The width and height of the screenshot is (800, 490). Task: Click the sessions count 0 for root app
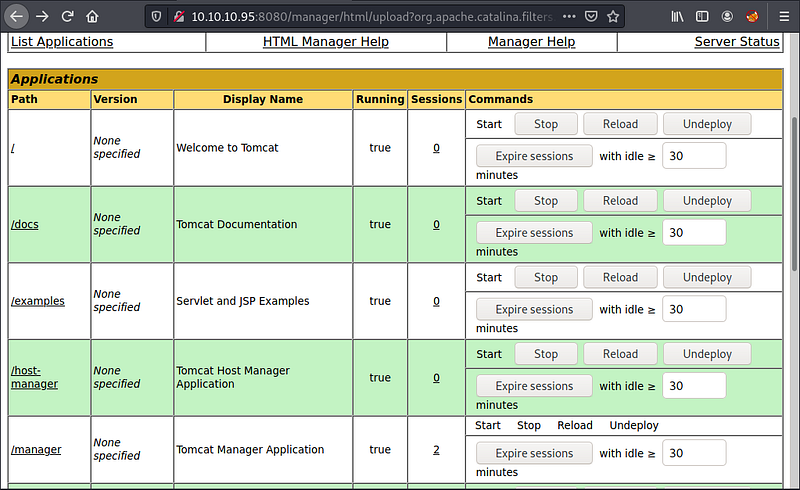click(x=436, y=148)
